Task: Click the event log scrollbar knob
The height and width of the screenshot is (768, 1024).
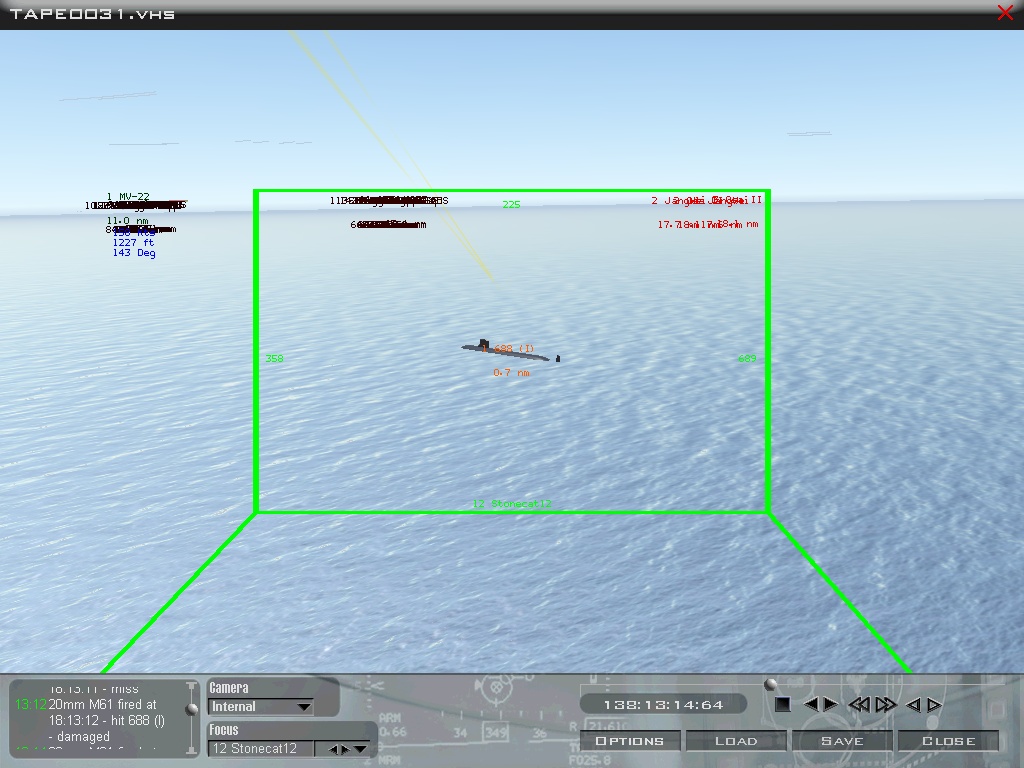Action: coord(191,709)
